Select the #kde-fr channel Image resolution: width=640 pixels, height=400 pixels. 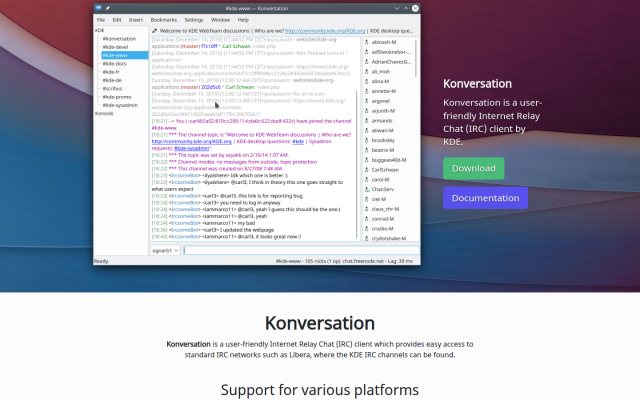111,72
